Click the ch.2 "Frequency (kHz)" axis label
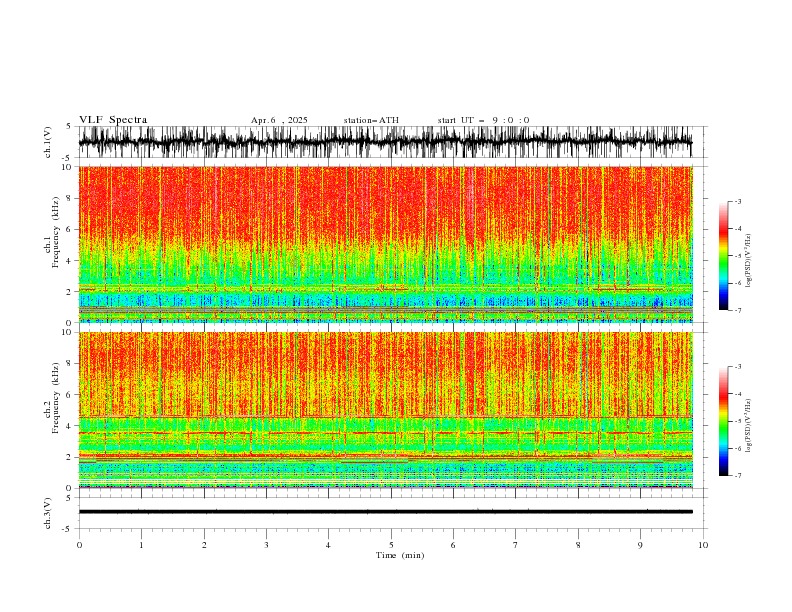 point(56,398)
